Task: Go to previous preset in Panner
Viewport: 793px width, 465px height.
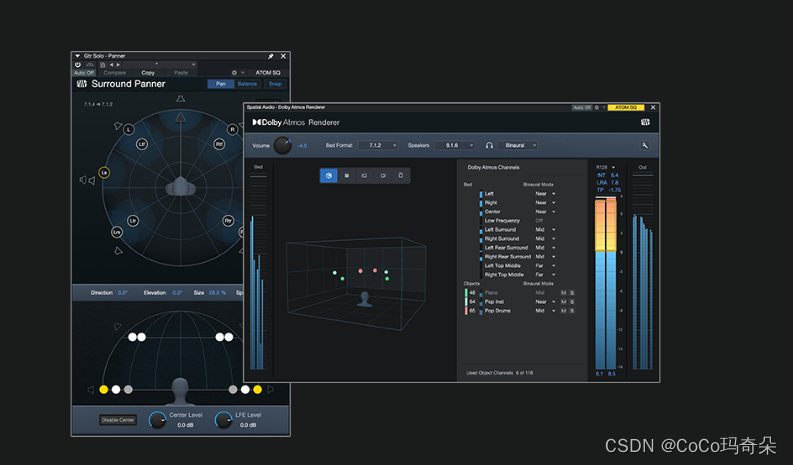Action: pyautogui.click(x=111, y=65)
